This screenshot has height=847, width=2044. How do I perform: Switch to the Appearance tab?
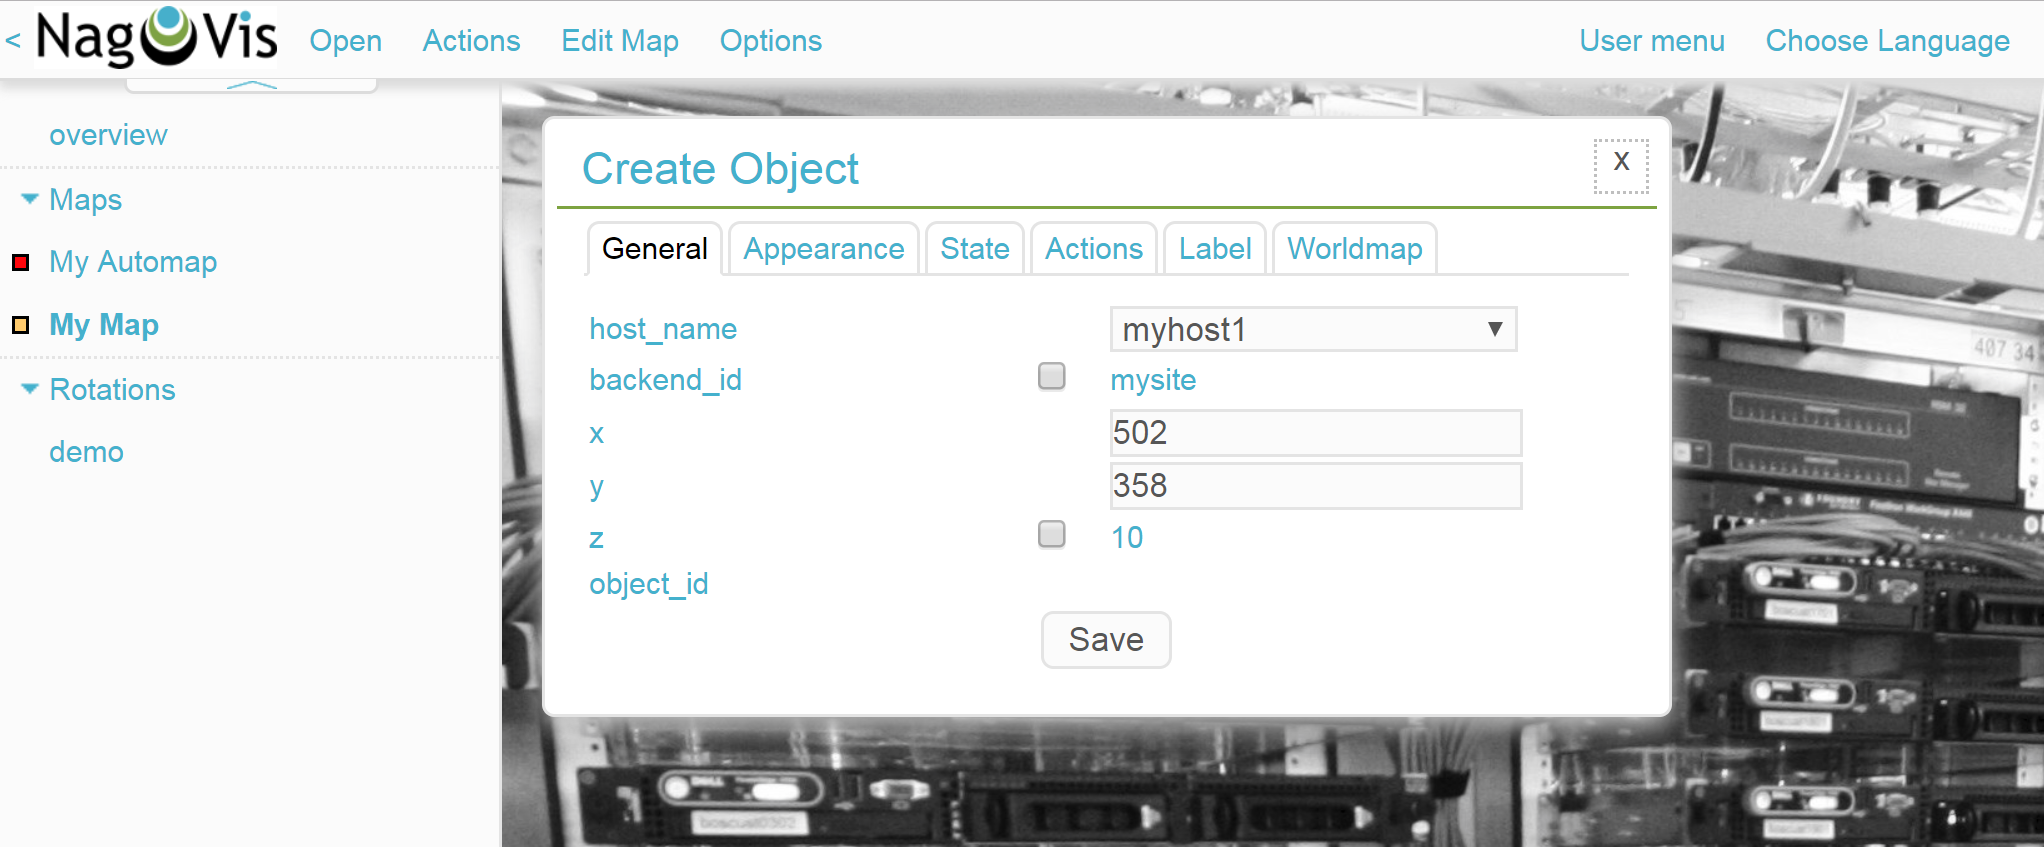tap(823, 248)
